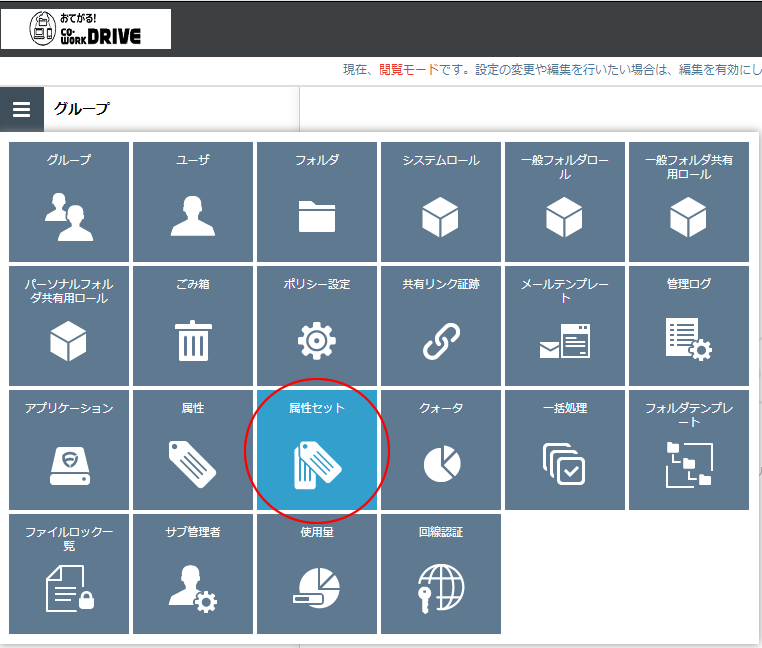Open the 共有リンク証跡 link tile

tap(441, 326)
